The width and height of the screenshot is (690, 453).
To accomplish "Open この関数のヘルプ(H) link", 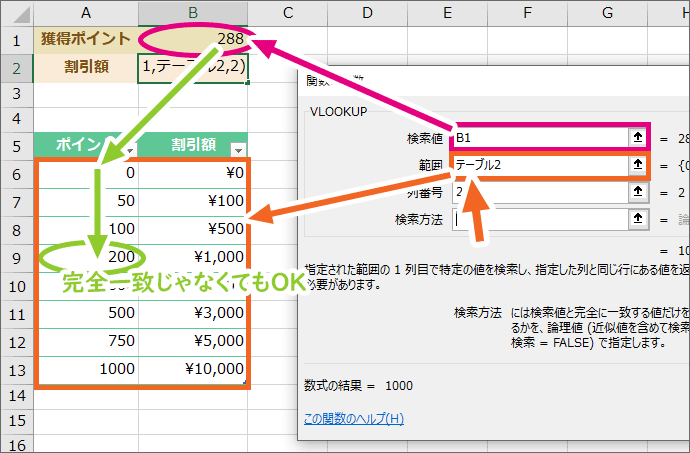I will [354, 418].
